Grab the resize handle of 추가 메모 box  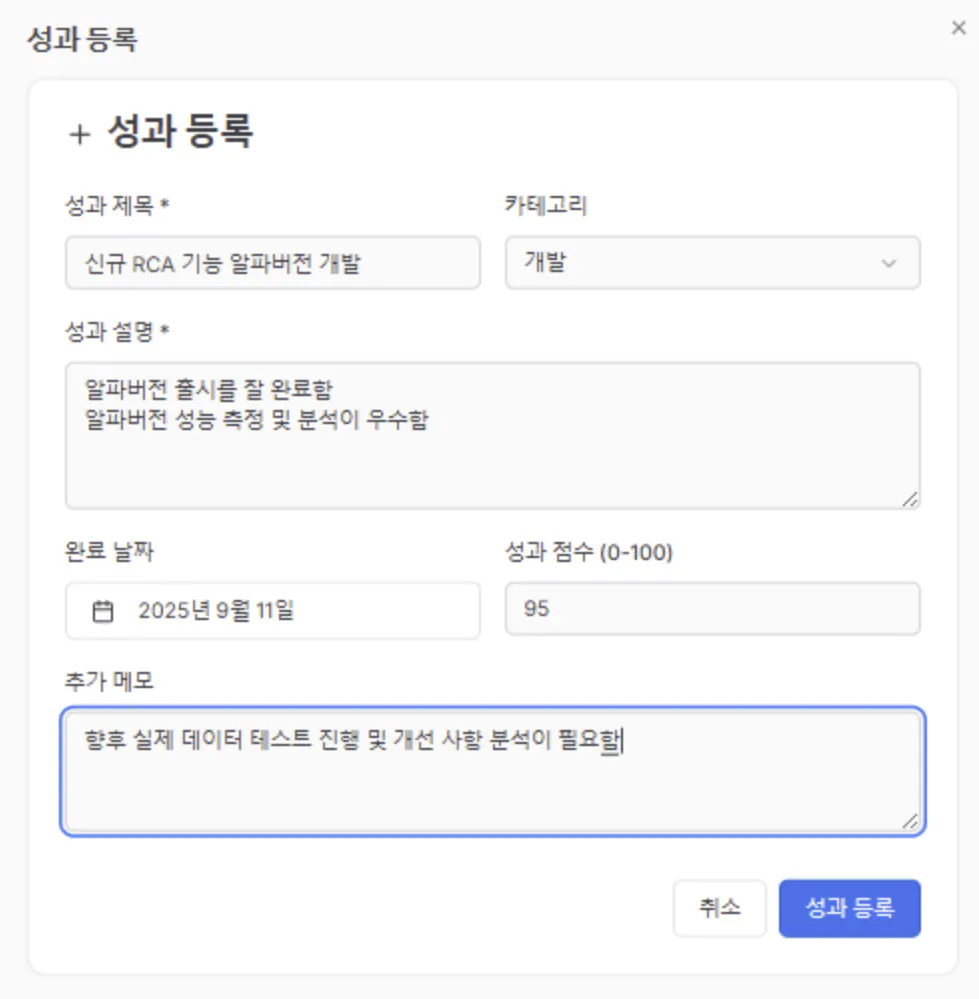tap(910, 822)
